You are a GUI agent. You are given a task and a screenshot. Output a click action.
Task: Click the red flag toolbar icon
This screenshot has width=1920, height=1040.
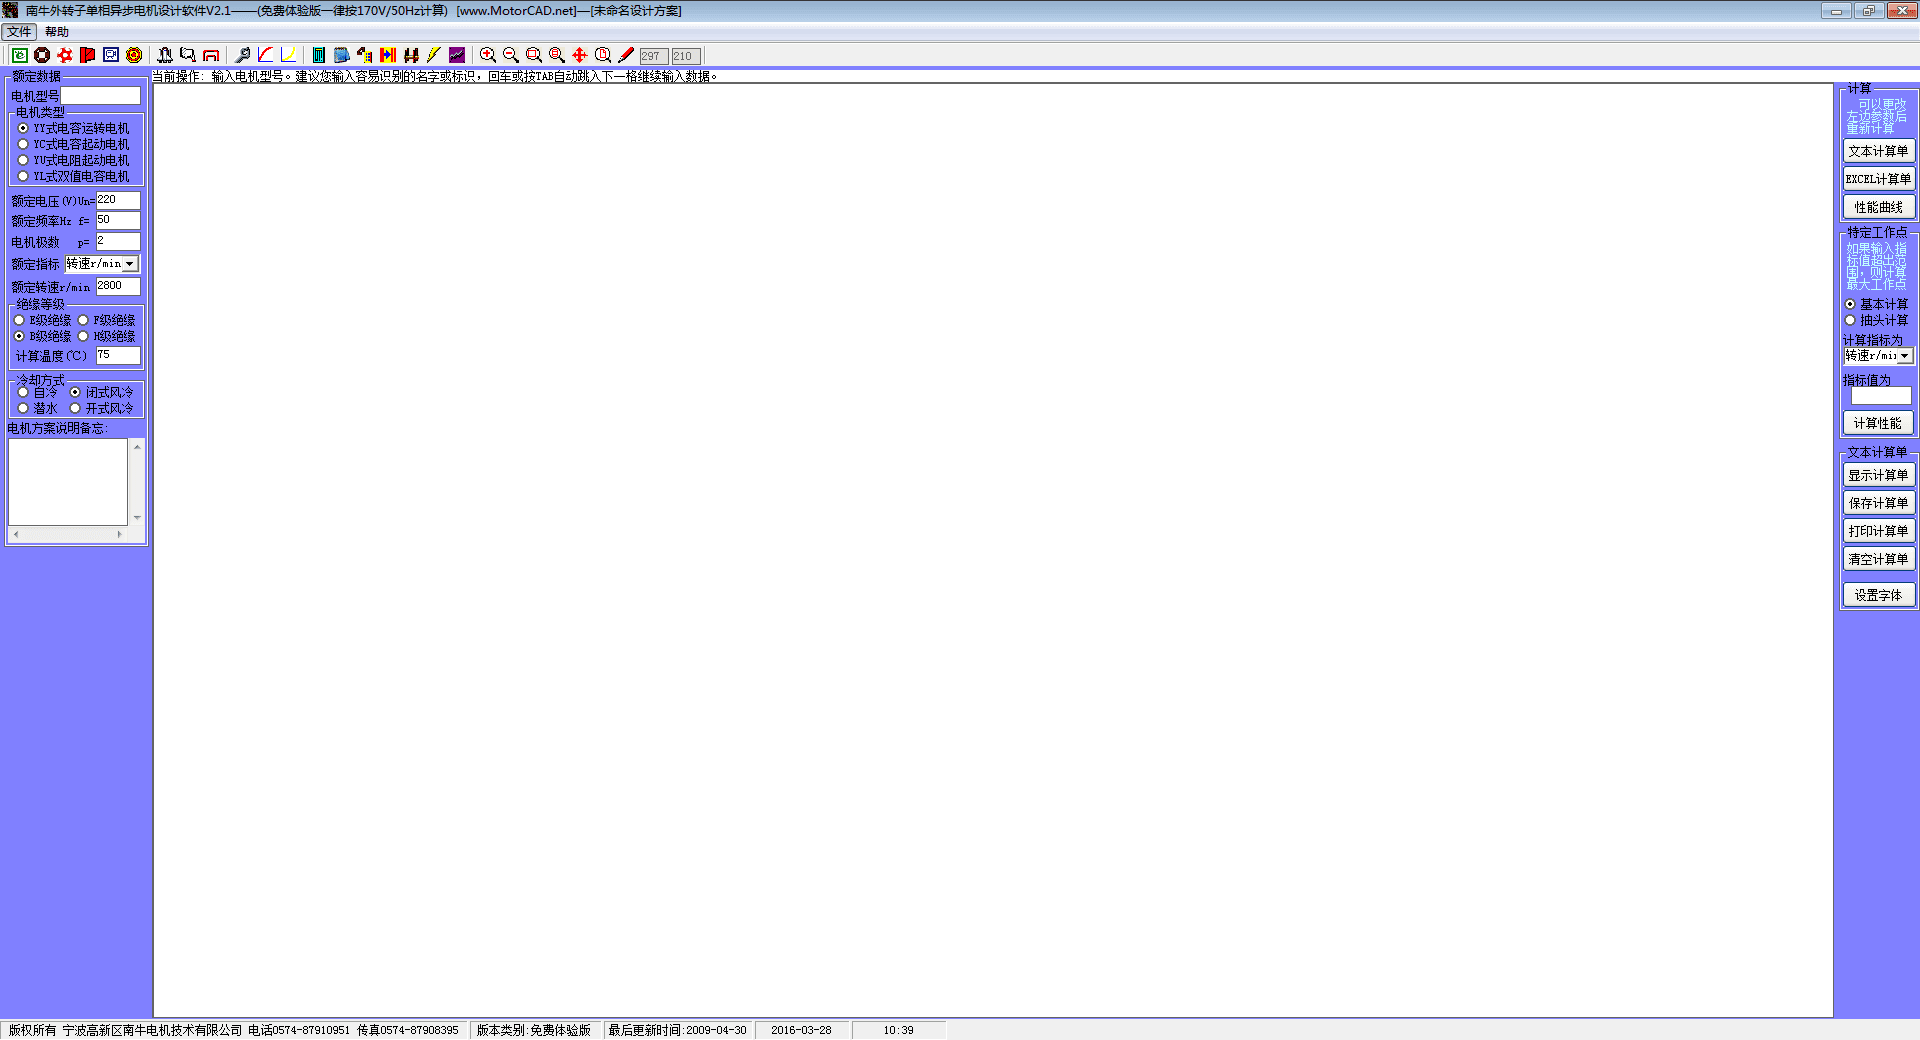88,55
